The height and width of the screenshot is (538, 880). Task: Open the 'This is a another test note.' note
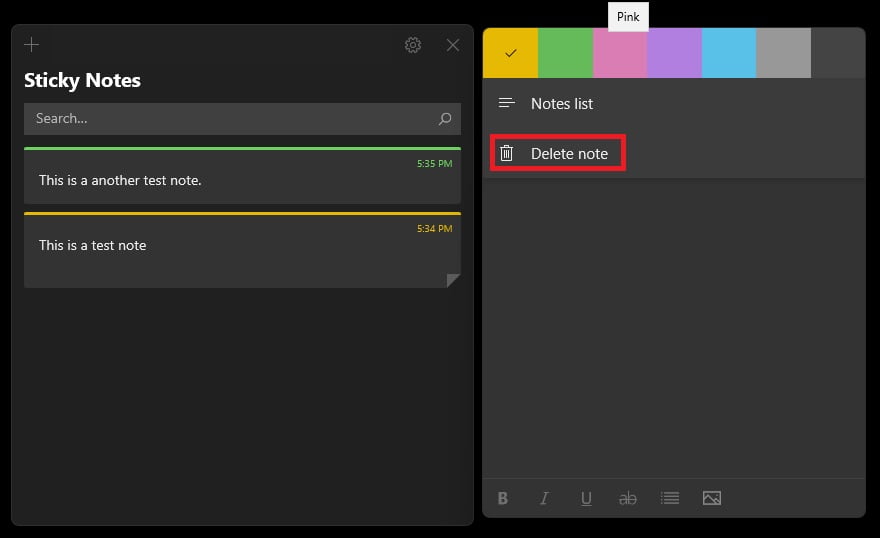coord(242,176)
